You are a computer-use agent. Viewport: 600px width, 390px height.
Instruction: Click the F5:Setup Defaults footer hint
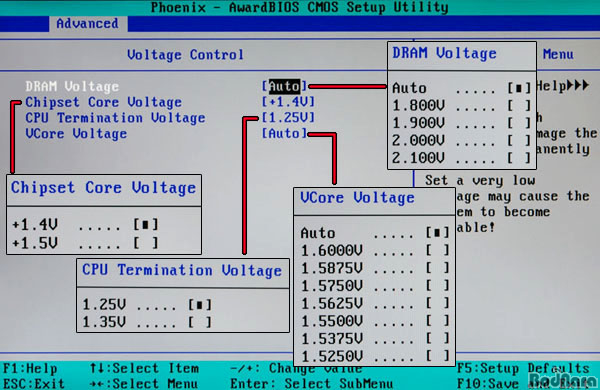pyautogui.click(x=523, y=369)
